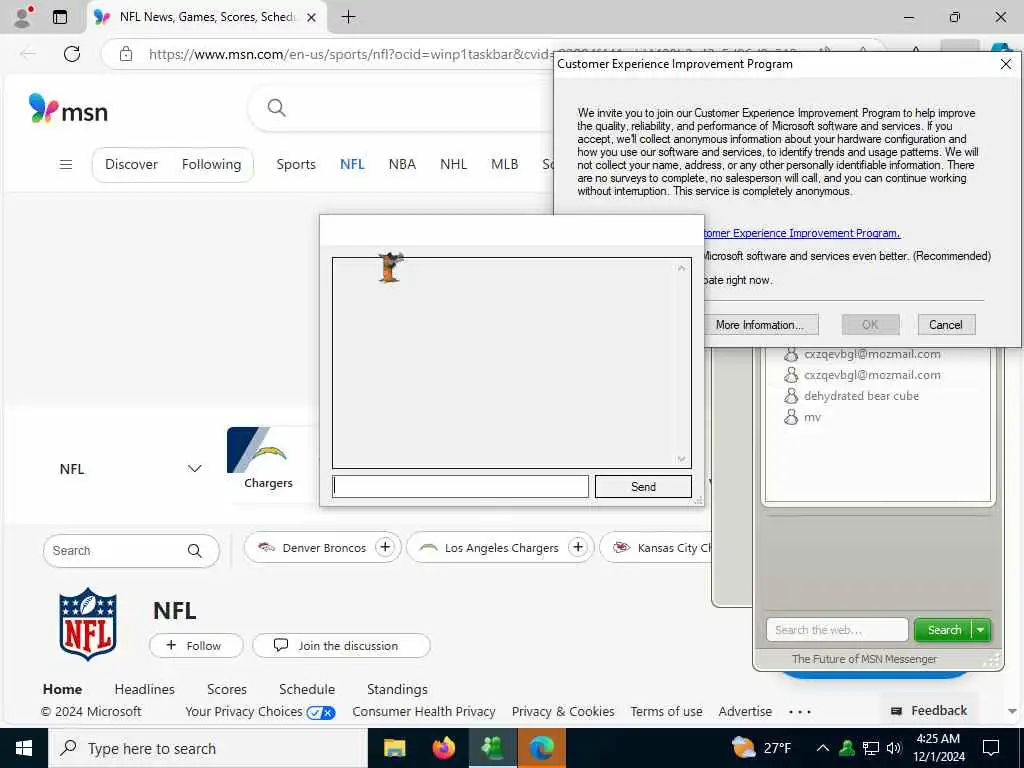
Task: Open Privacy & Cookies link
Action: [x=563, y=712]
